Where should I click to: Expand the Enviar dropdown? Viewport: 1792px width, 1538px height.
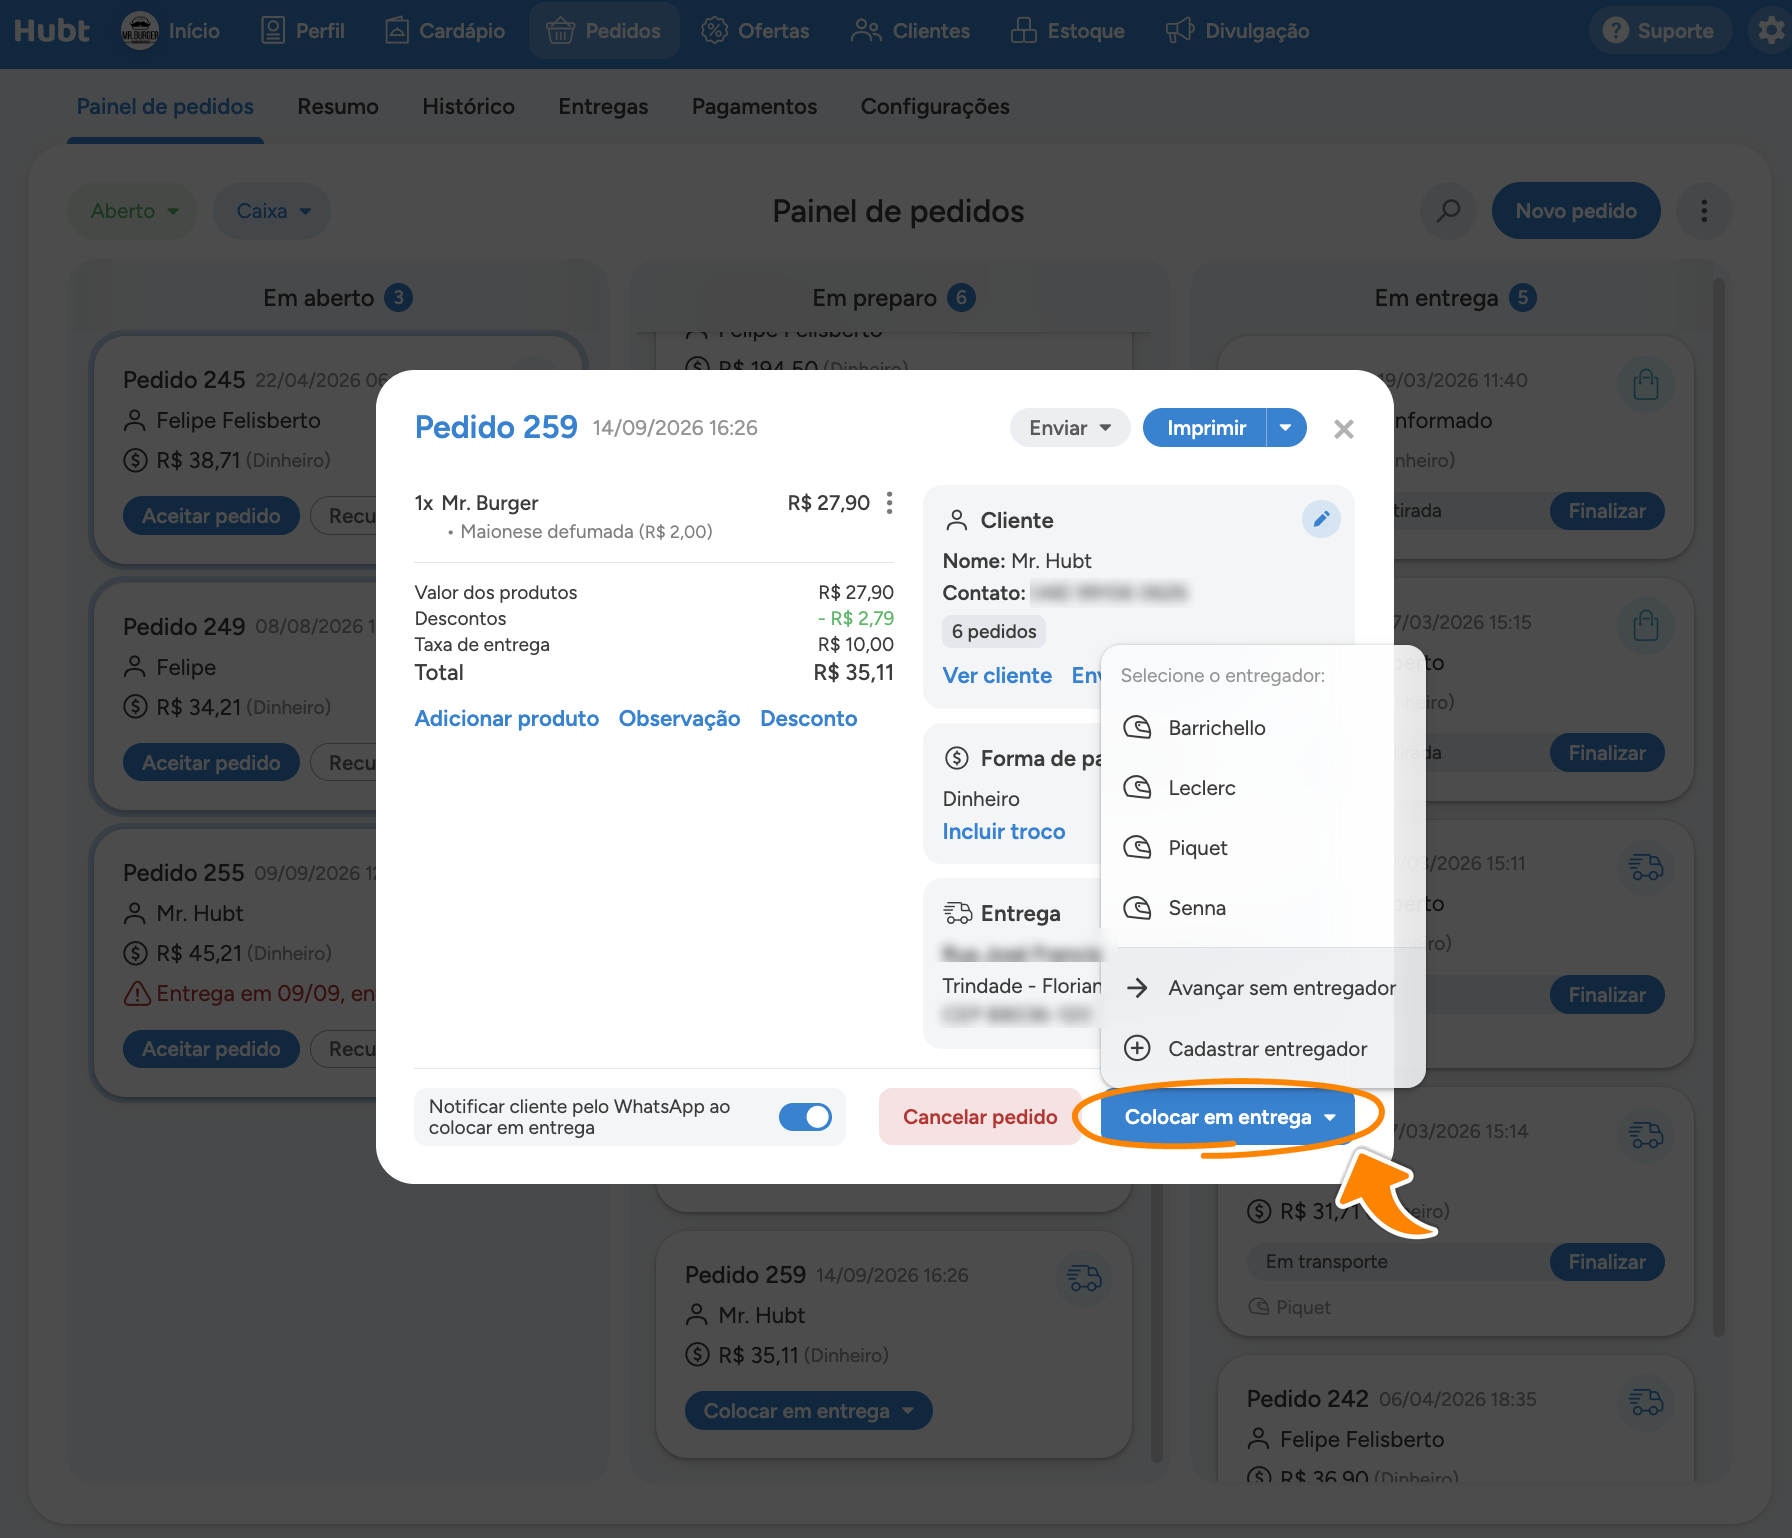[1070, 428]
